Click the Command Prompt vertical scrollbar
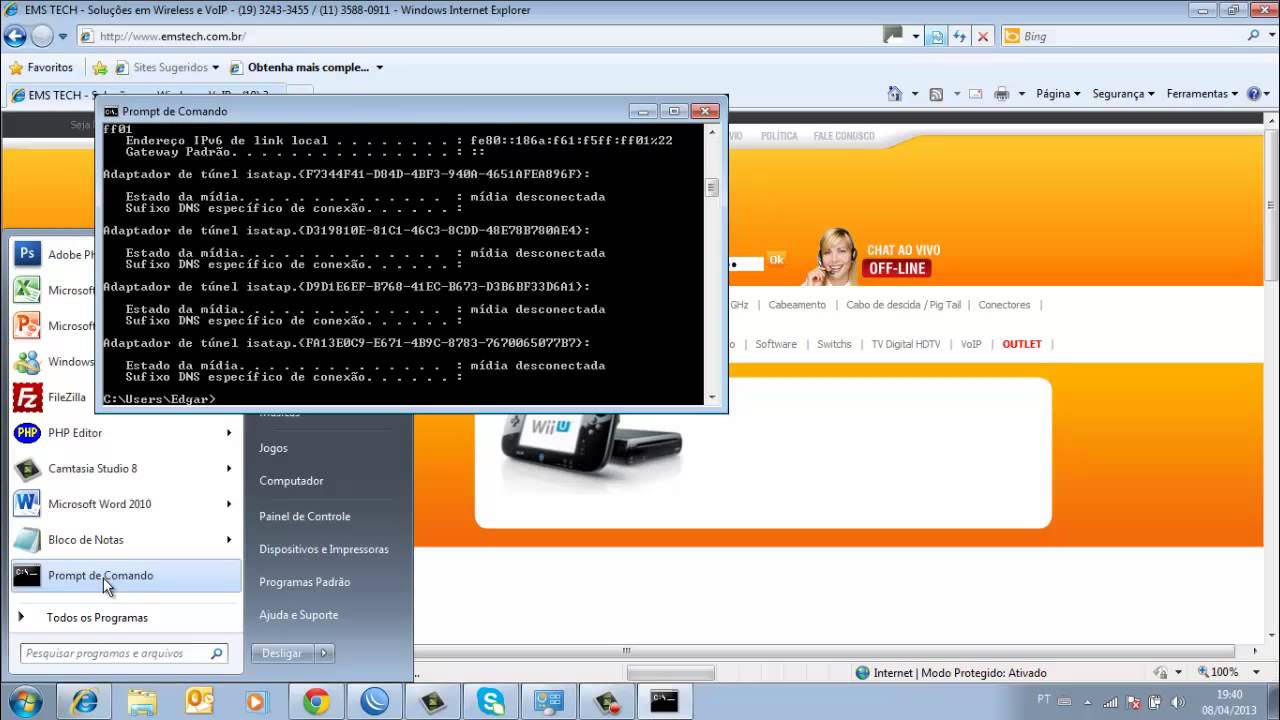 712,265
